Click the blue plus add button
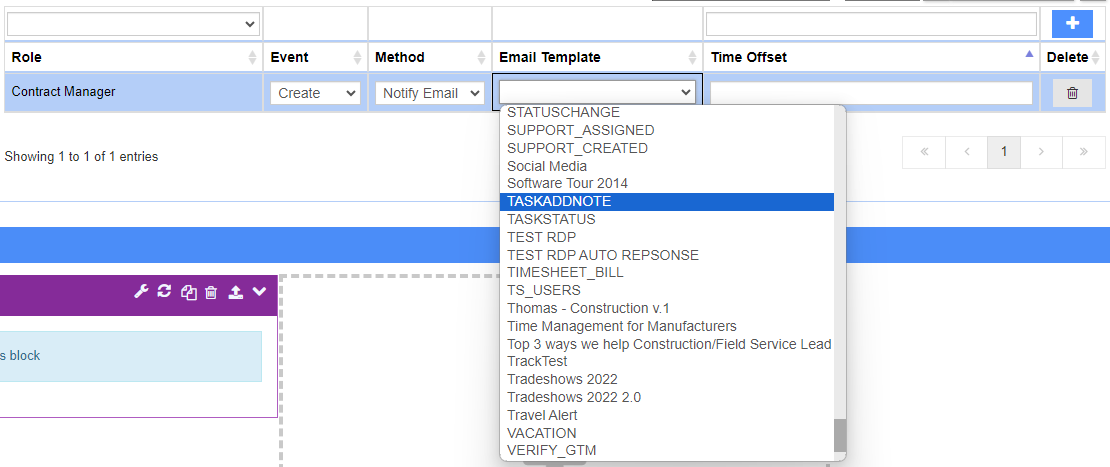The width and height of the screenshot is (1110, 467). [x=1072, y=23]
